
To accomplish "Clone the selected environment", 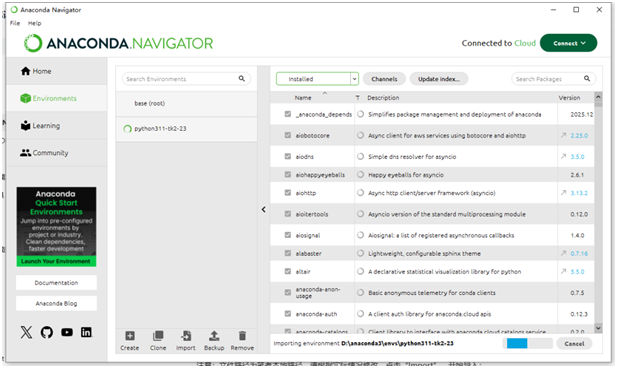I will (158, 341).
